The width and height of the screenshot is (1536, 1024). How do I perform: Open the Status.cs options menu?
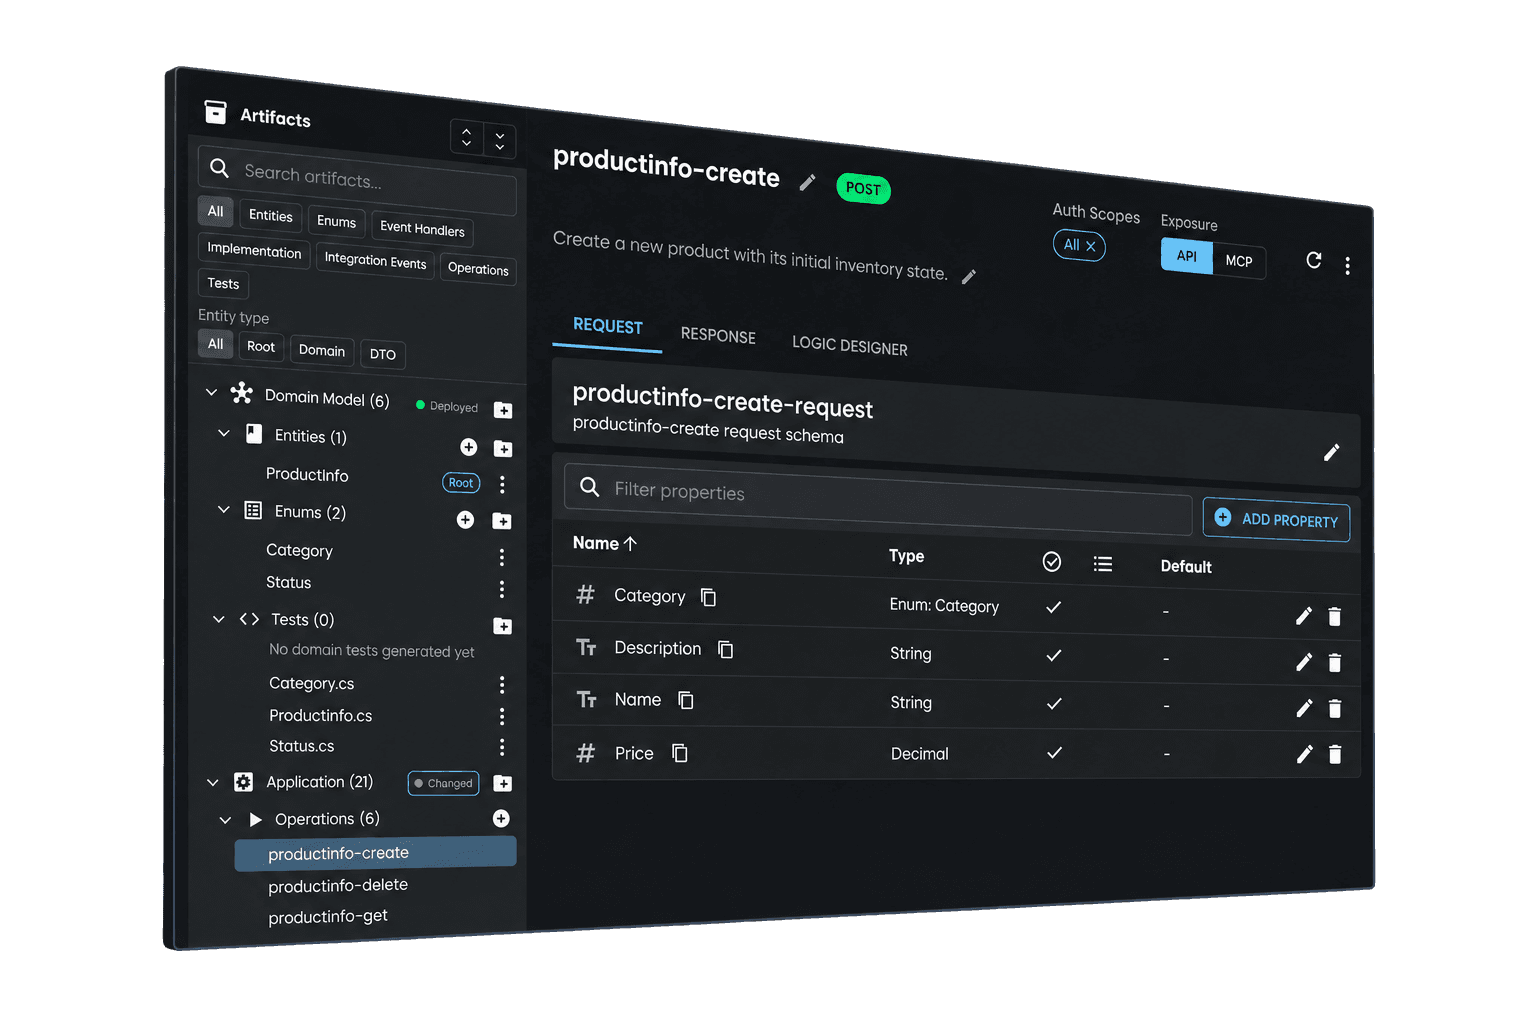tap(502, 747)
